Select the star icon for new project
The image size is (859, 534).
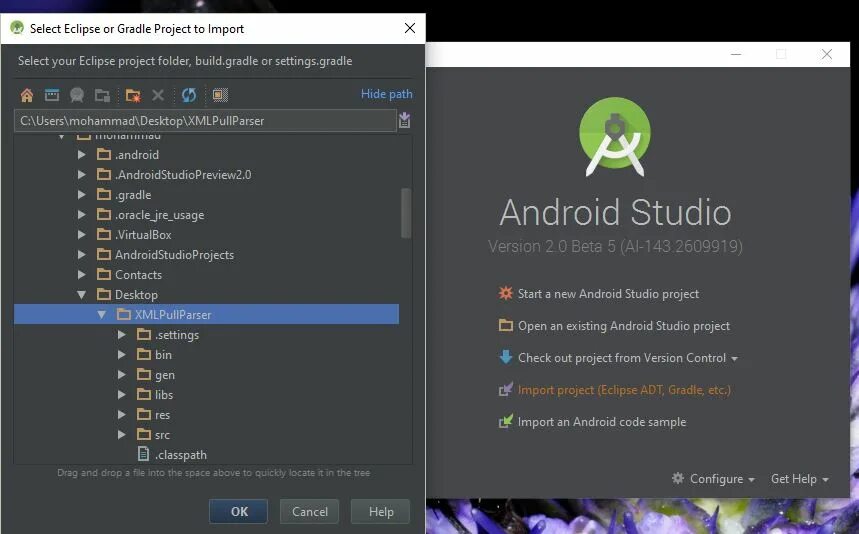[505, 293]
